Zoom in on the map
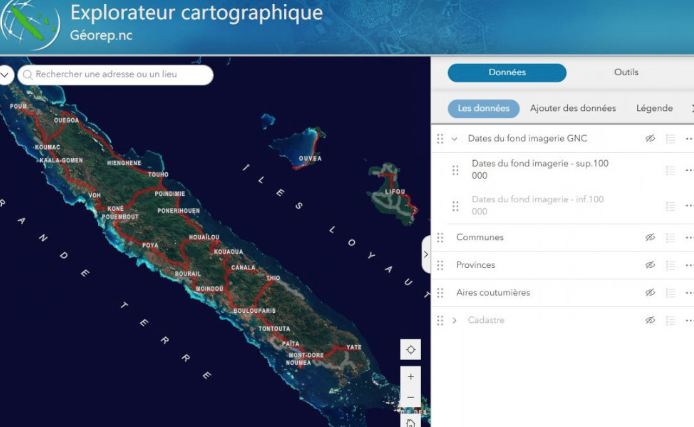Screen dimensions: 694x427 [x=410, y=377]
